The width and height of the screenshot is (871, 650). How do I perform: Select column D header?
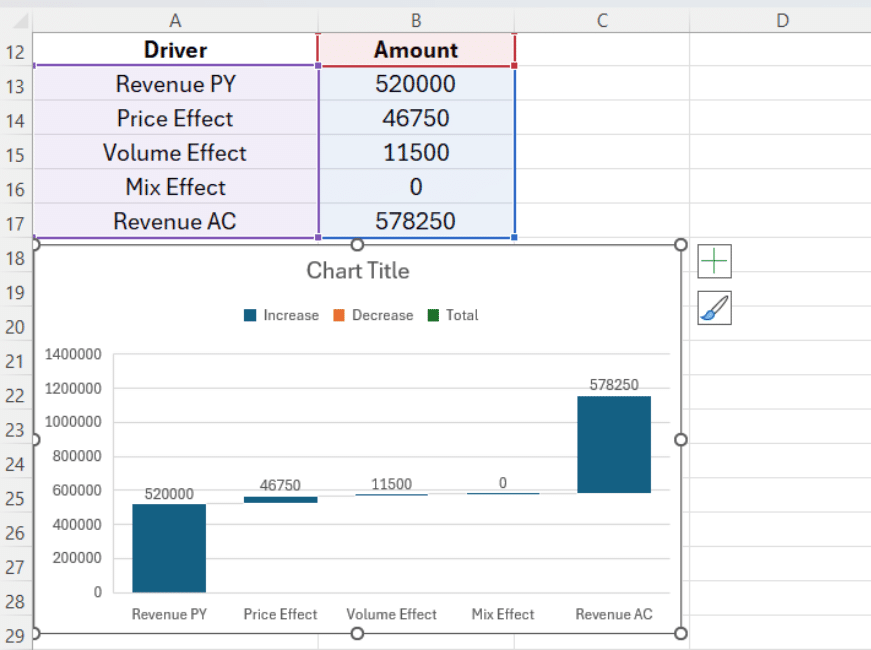pos(782,21)
